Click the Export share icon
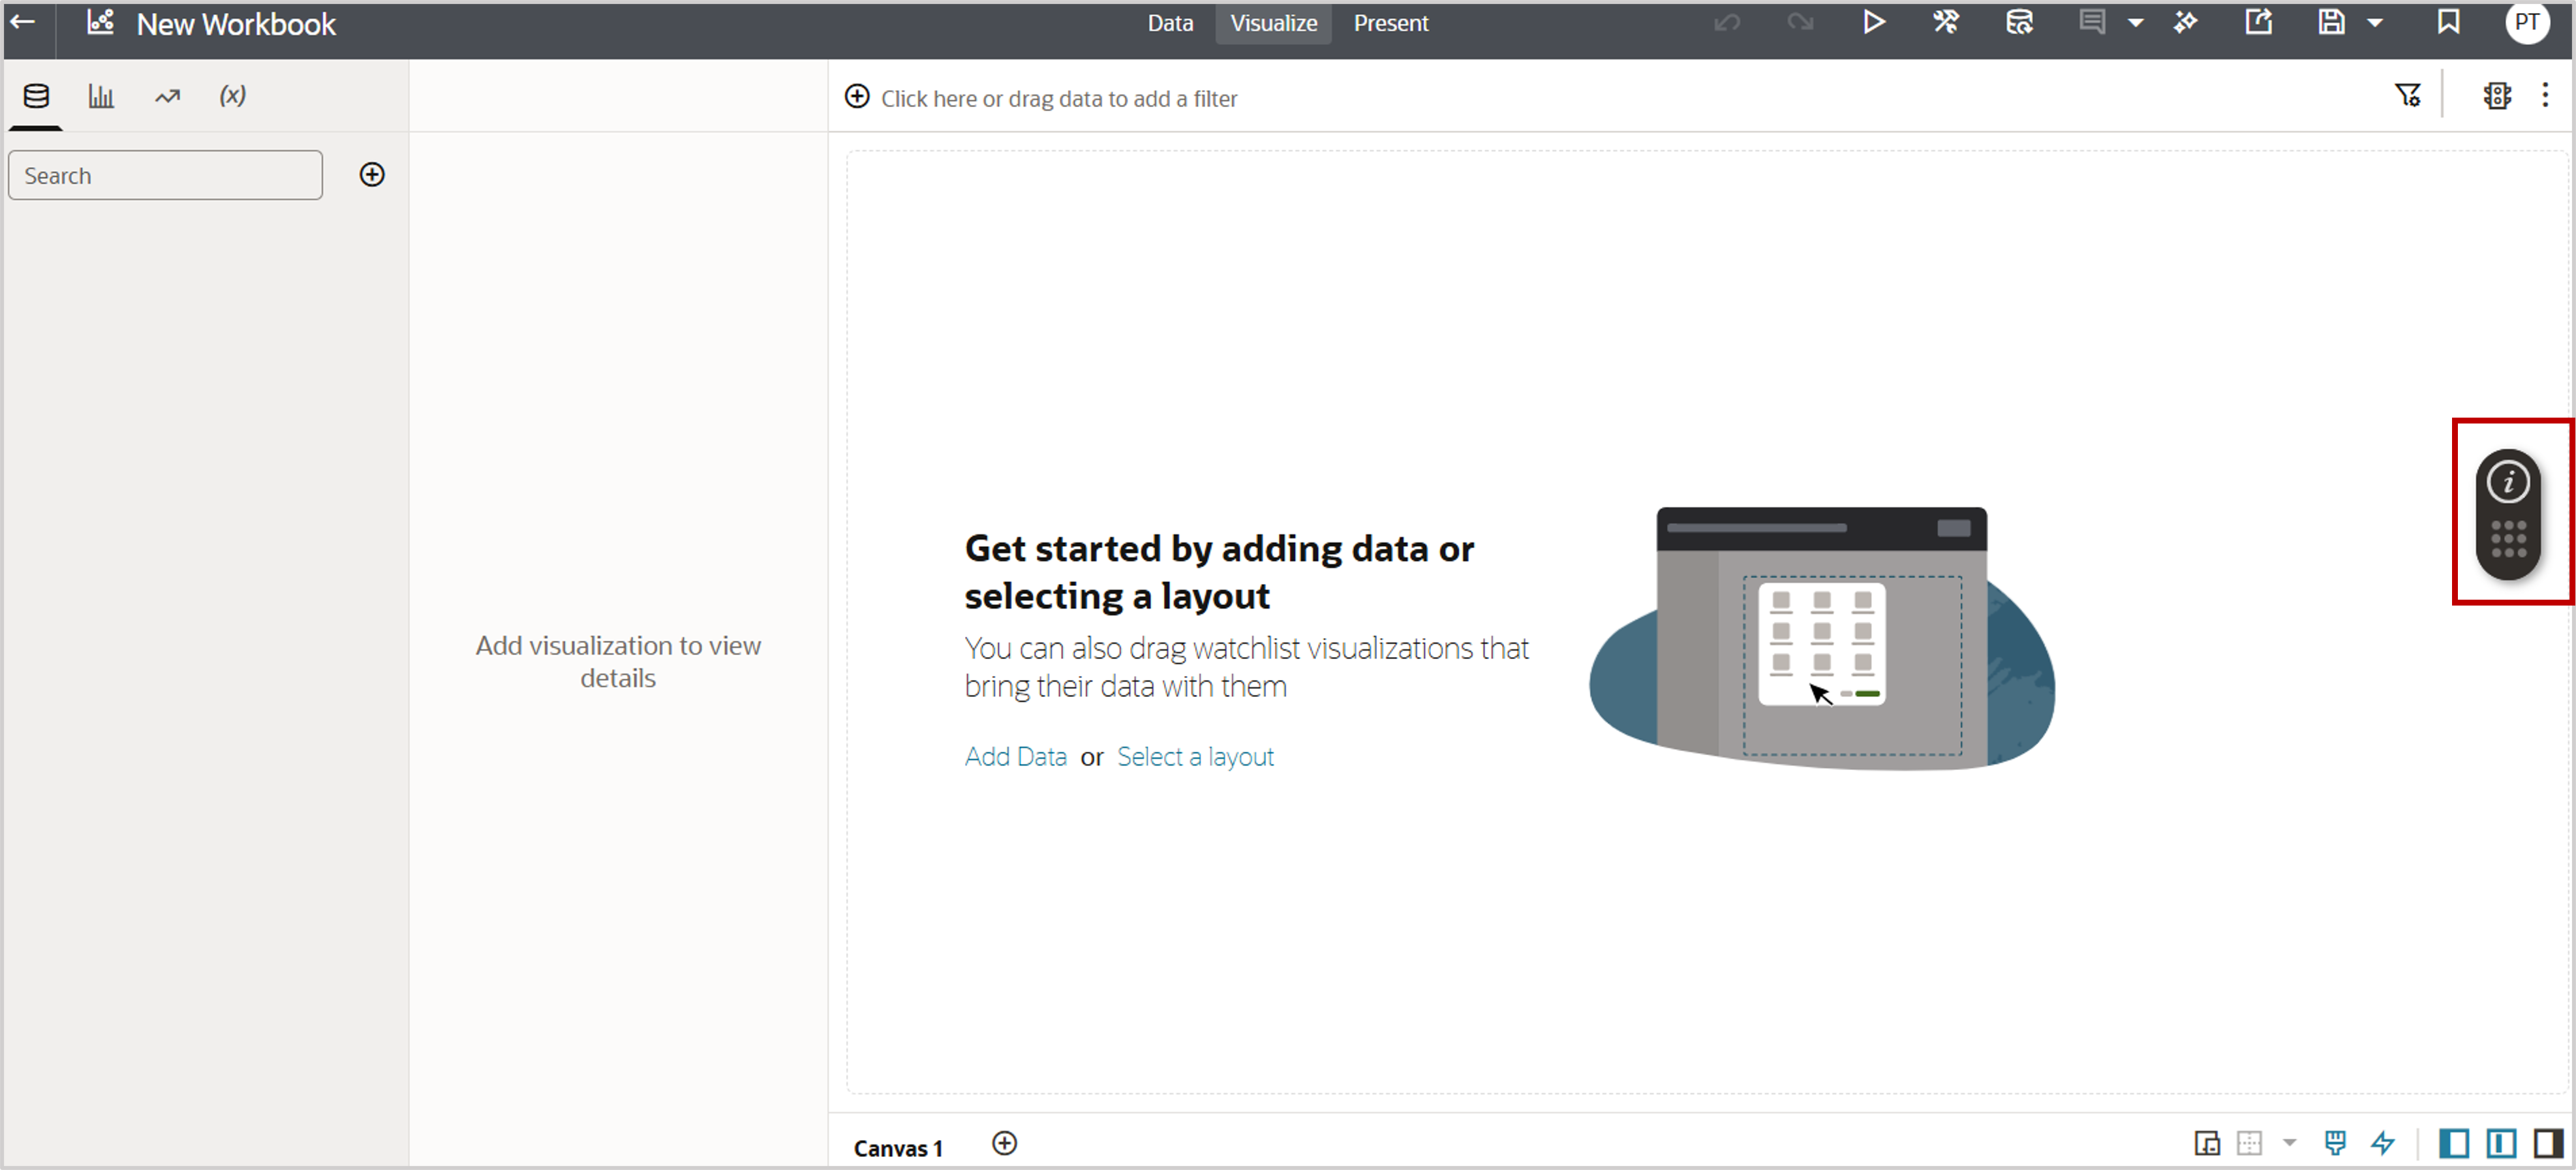The height and width of the screenshot is (1170, 2576). [x=2258, y=22]
